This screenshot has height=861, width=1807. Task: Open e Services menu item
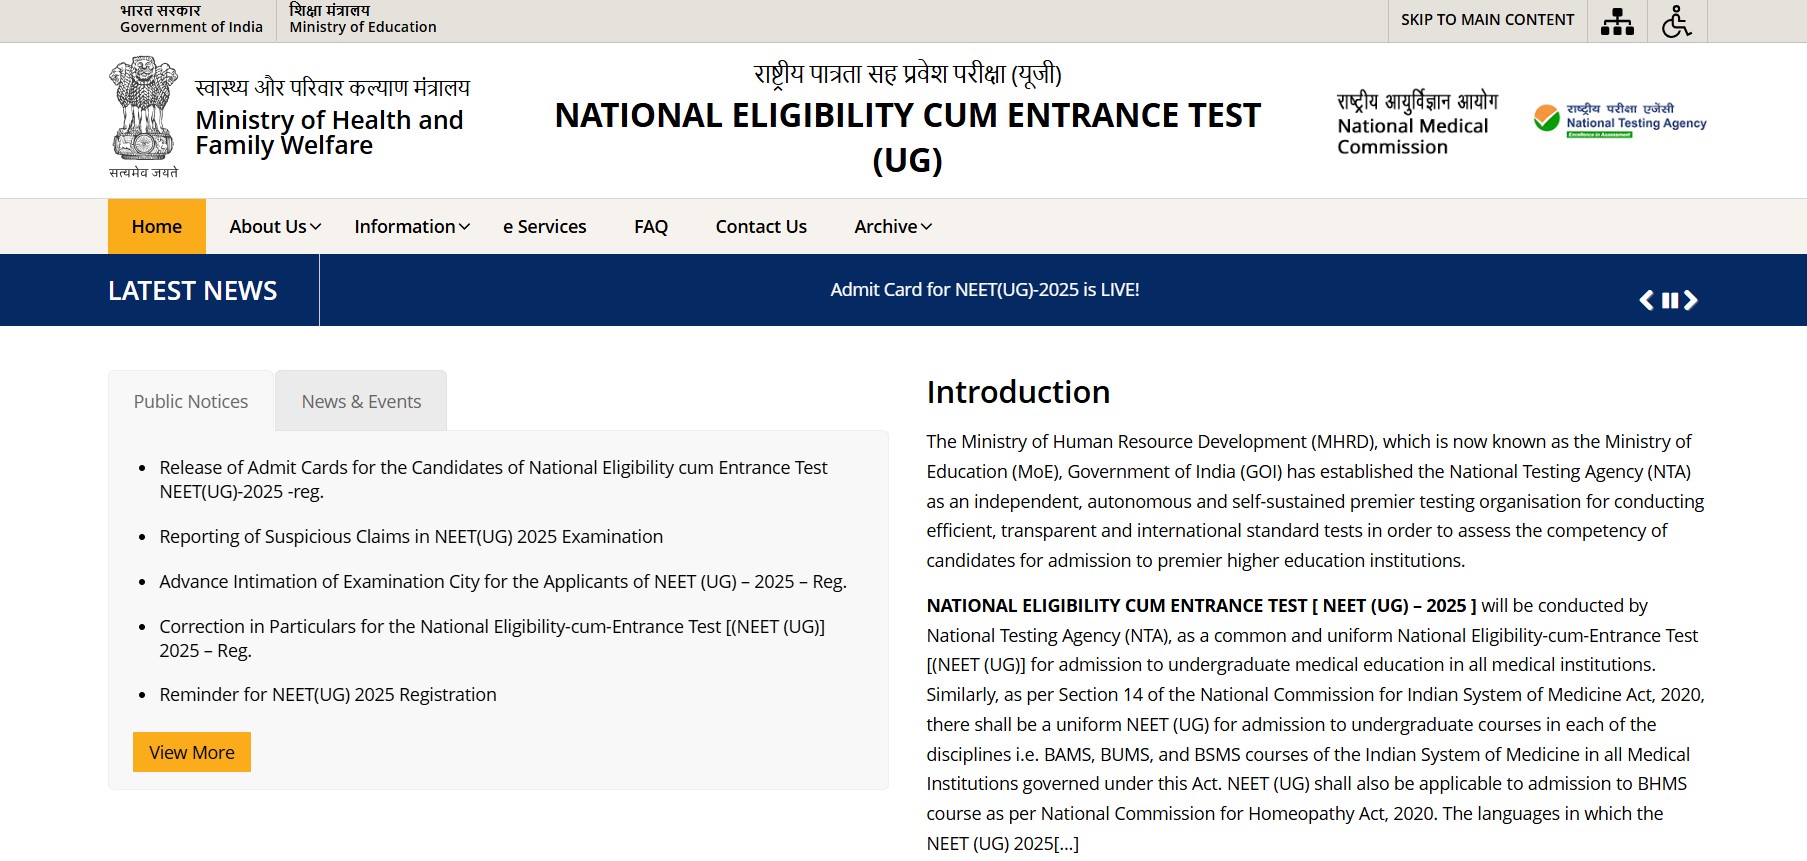pyautogui.click(x=545, y=226)
